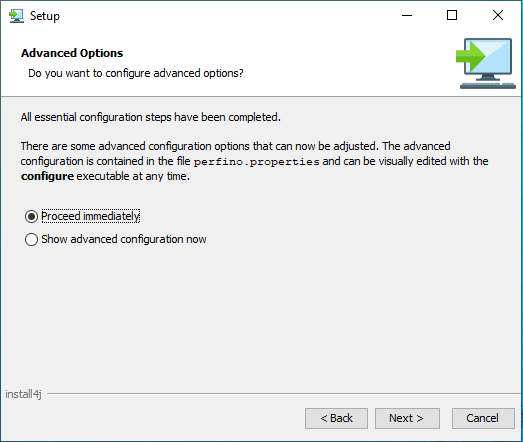Minimize the Setup window
Image resolution: width=523 pixels, height=442 pixels.
point(407,15)
